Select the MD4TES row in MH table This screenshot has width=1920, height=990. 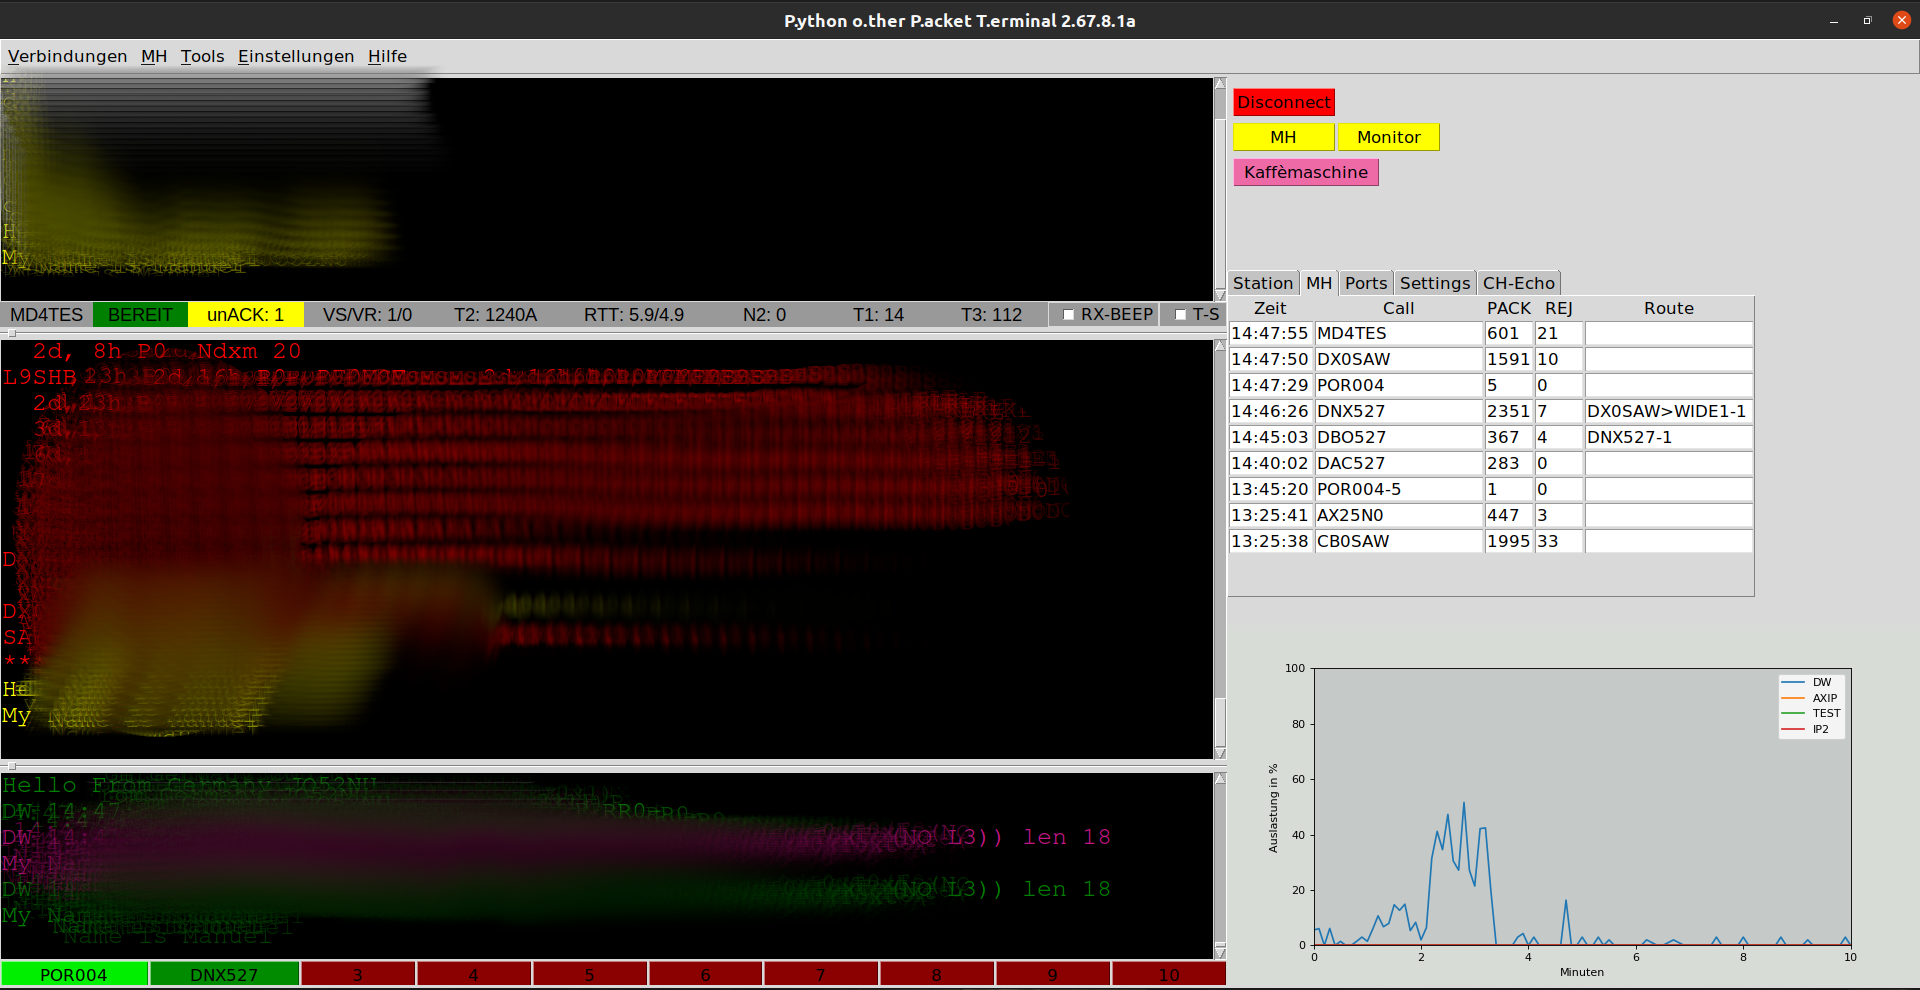[x=1490, y=333]
